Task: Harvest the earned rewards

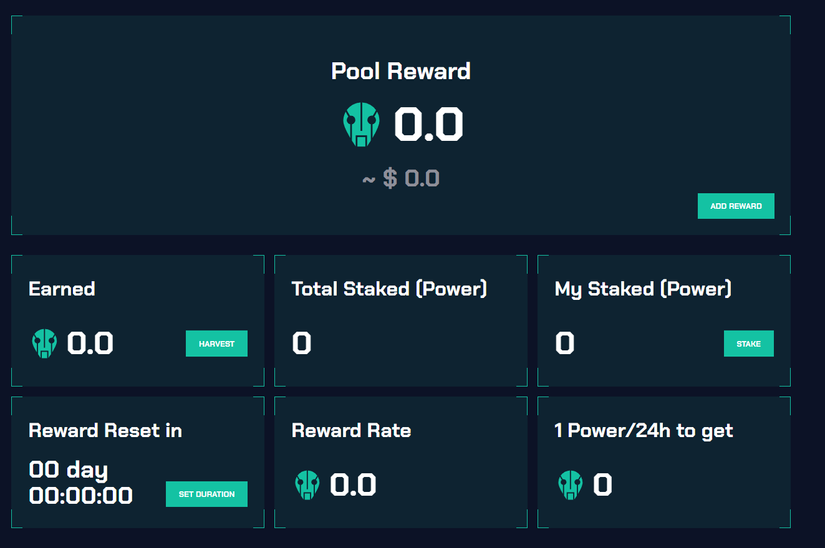Action: (x=216, y=344)
